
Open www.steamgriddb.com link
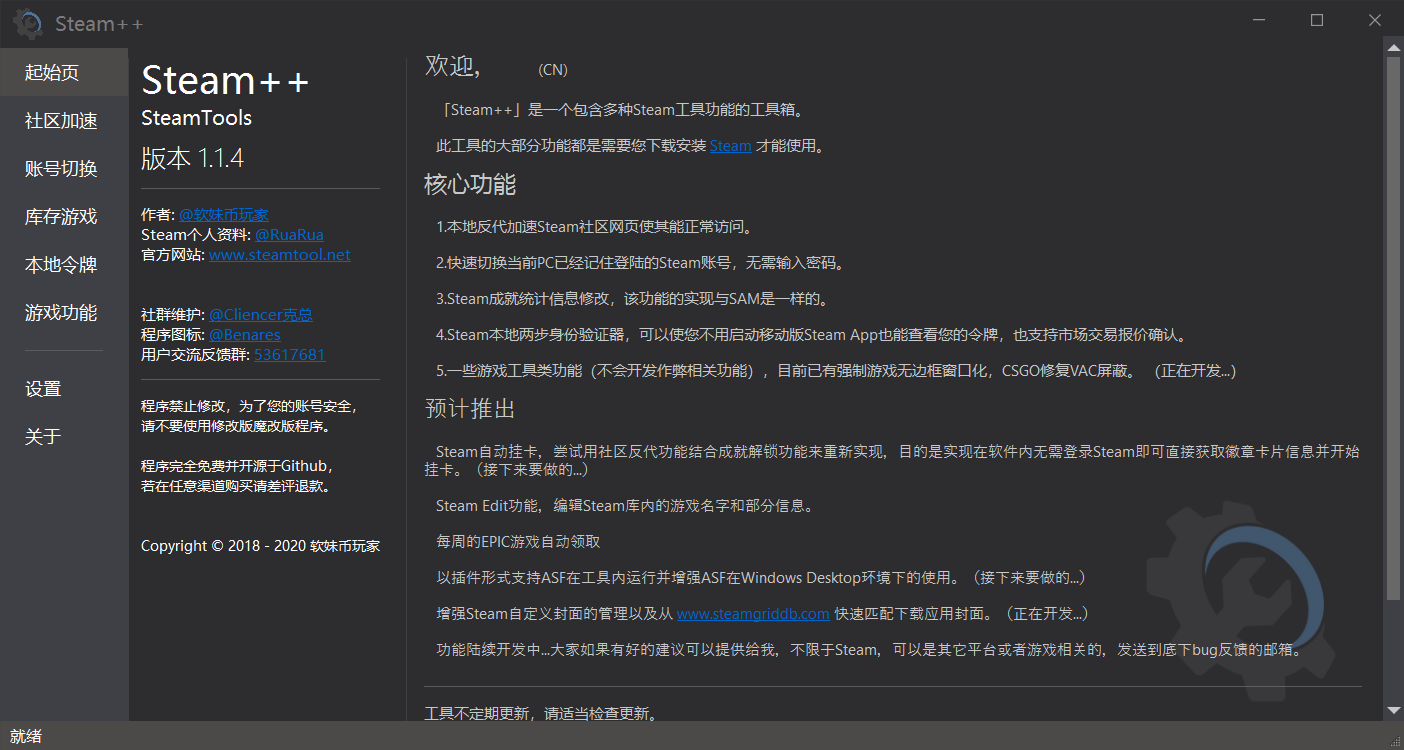[753, 613]
